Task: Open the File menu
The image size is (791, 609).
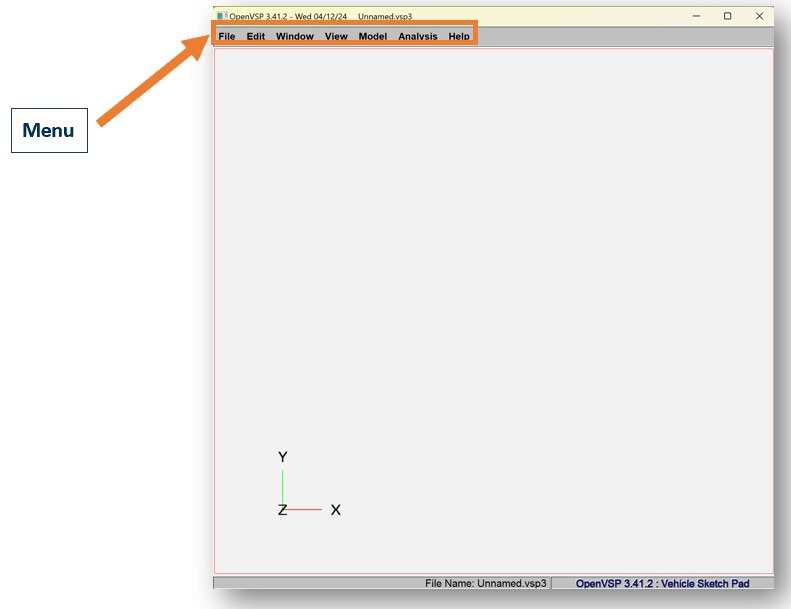Action: point(227,36)
